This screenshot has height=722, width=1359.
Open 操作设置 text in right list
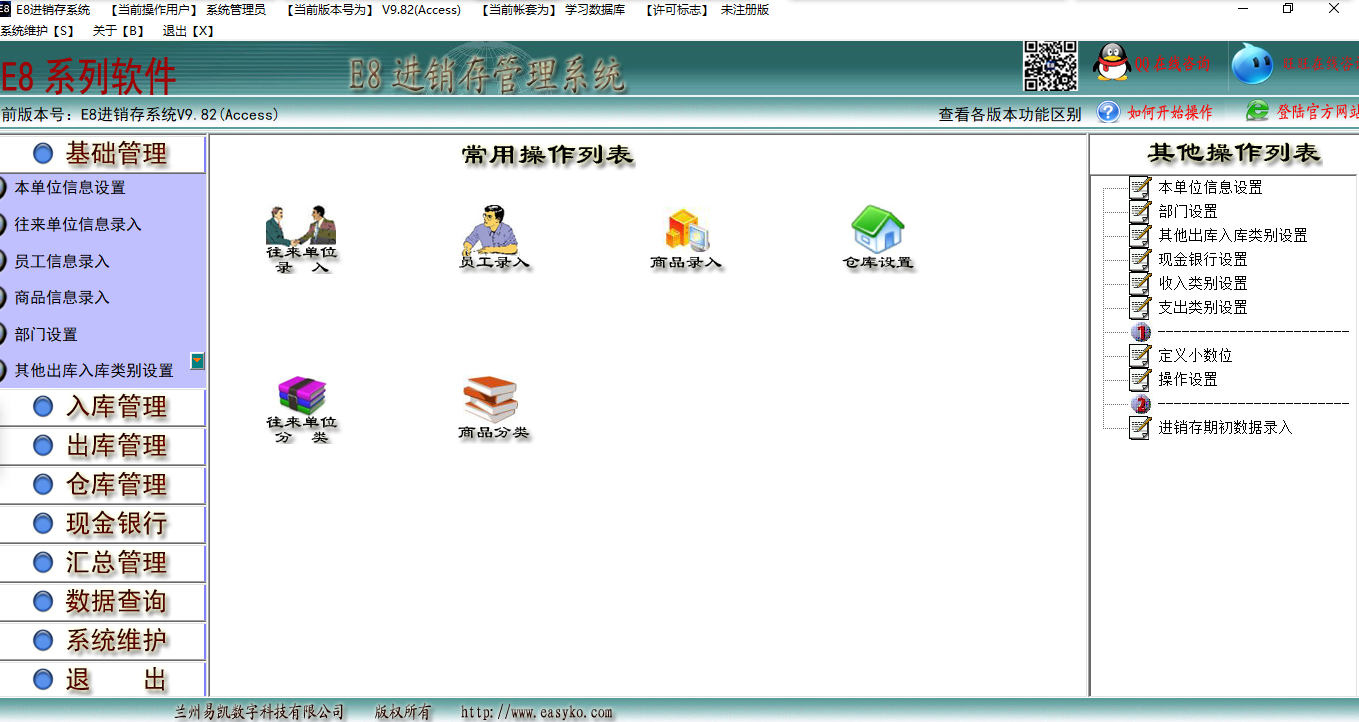(x=1188, y=379)
